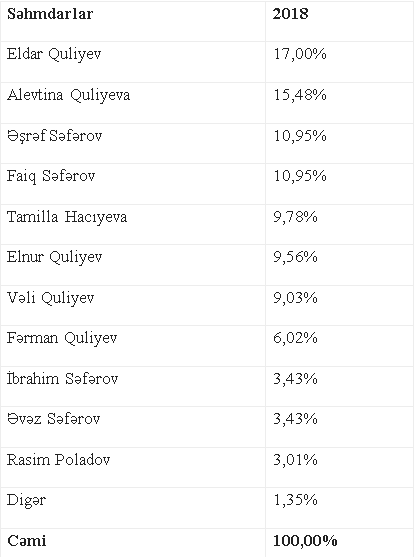
Task: Click the Digər row label
Action: click(x=27, y=501)
